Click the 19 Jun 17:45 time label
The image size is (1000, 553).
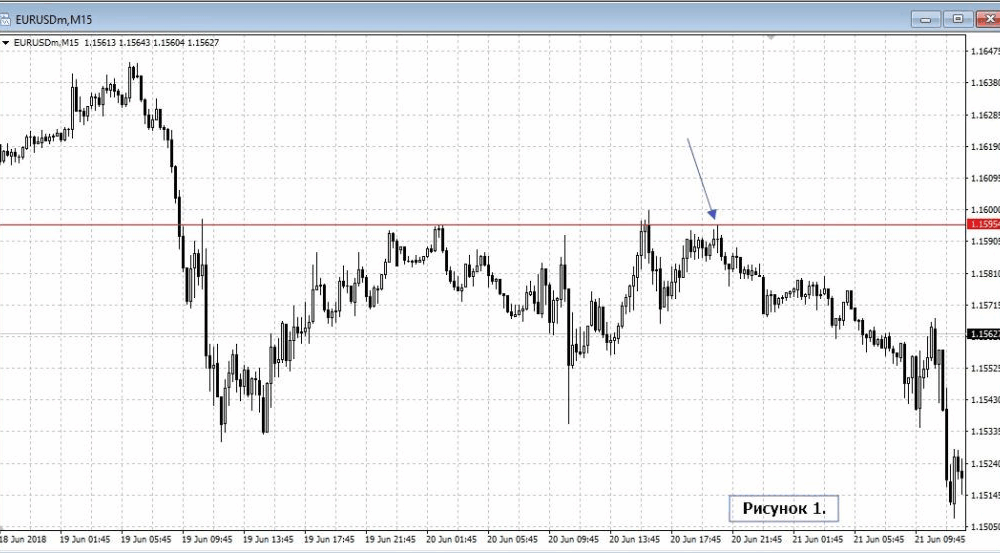point(329,540)
